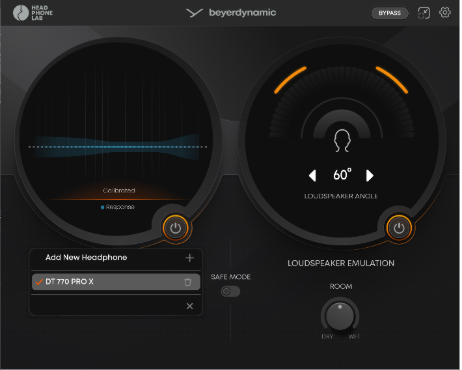This screenshot has height=370, width=462.
Task: Click the LOUDSPEAKER ANGLE label
Action: (341, 196)
